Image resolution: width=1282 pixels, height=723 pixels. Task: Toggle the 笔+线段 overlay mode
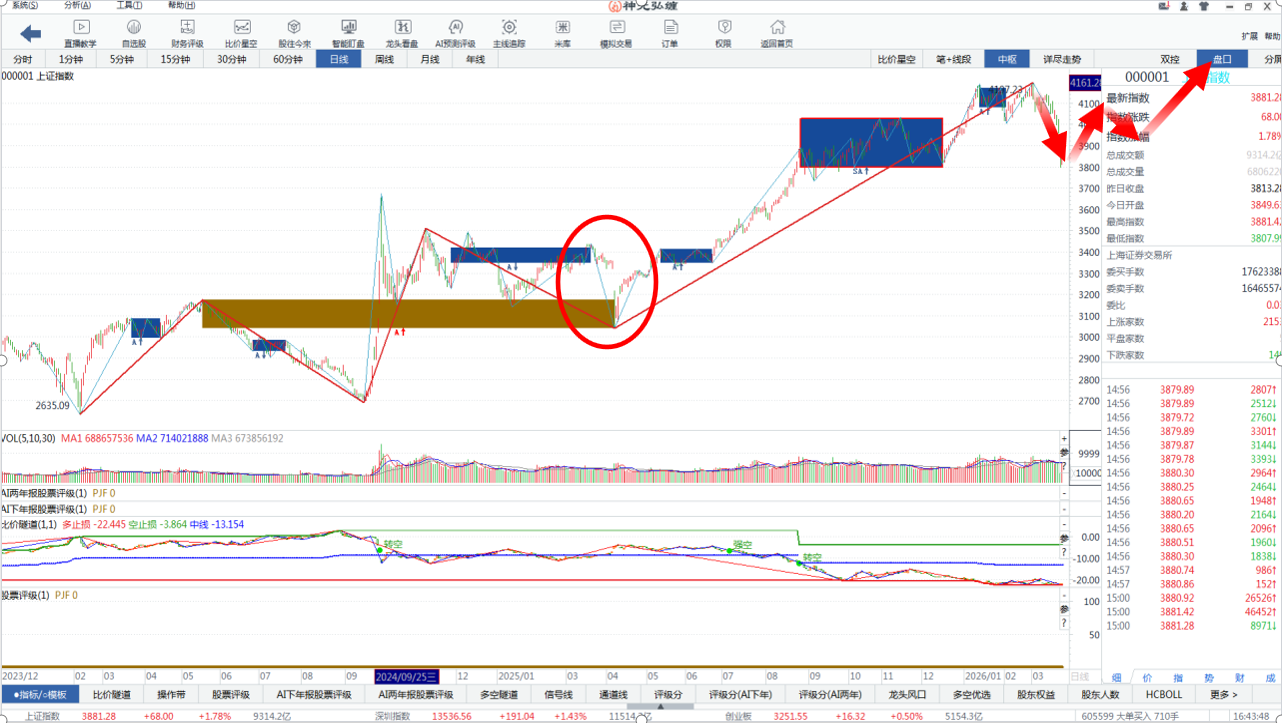953,59
